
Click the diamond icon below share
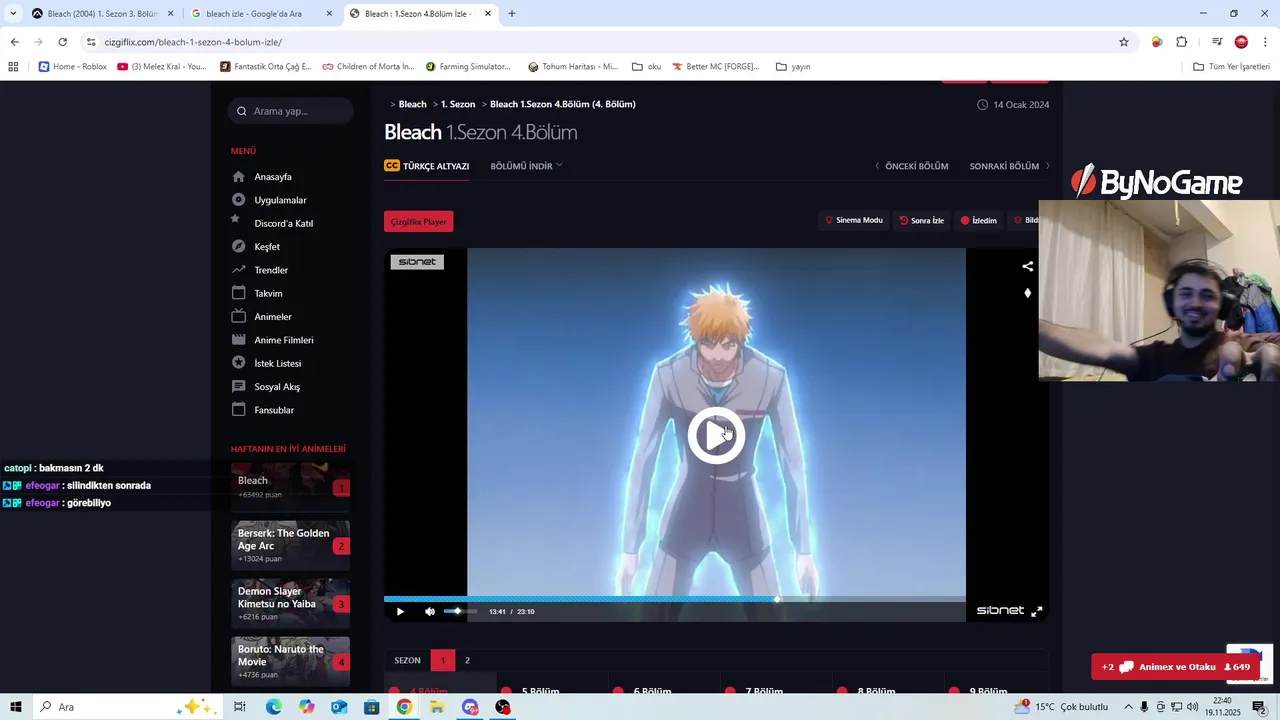[x=1027, y=293]
